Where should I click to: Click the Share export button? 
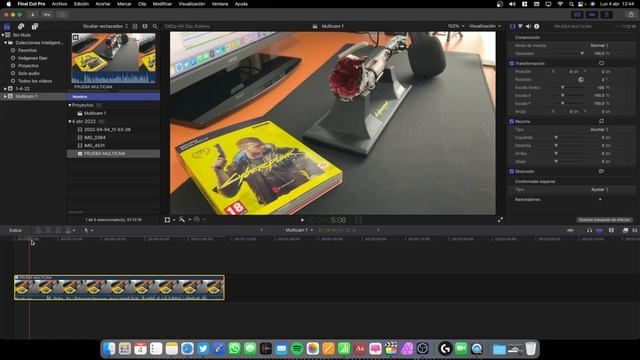click(631, 15)
